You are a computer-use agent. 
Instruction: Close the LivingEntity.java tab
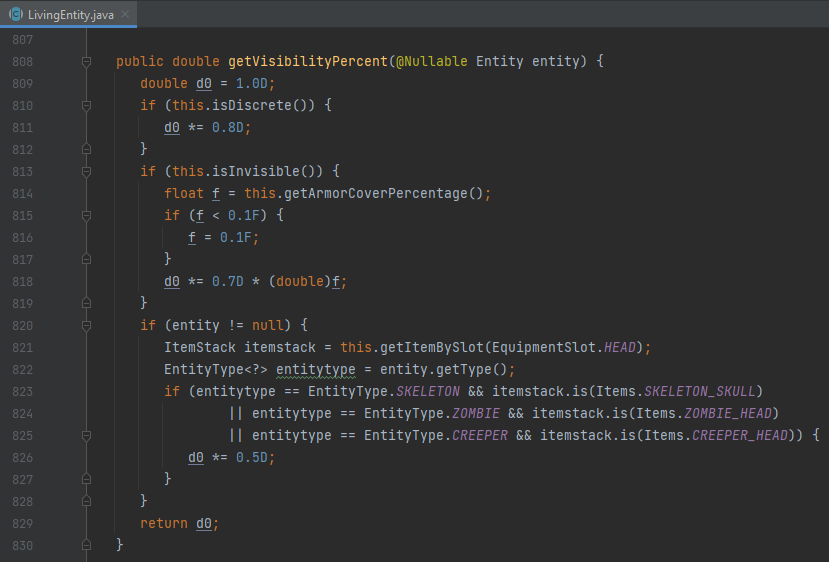point(123,14)
